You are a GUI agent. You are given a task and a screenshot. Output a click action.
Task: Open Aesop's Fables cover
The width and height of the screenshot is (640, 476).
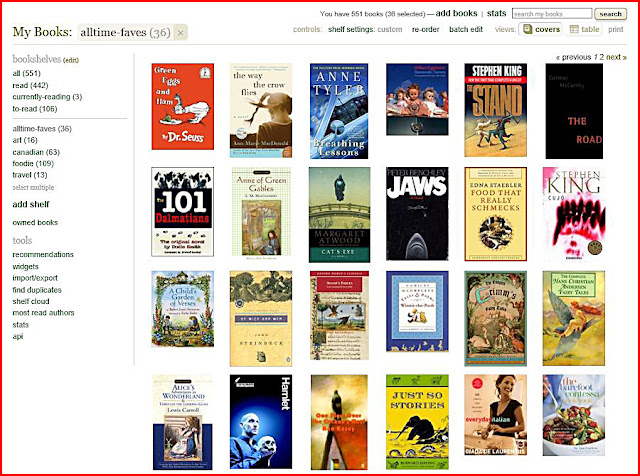(x=339, y=315)
